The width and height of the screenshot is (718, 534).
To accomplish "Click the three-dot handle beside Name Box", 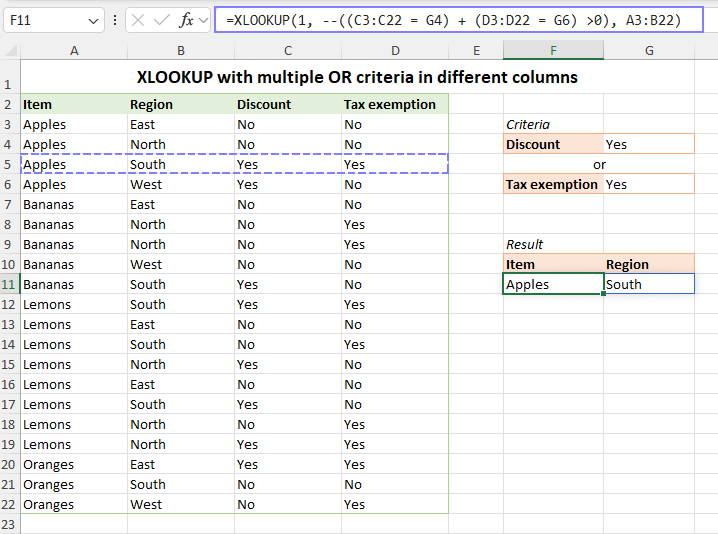I will 115,20.
